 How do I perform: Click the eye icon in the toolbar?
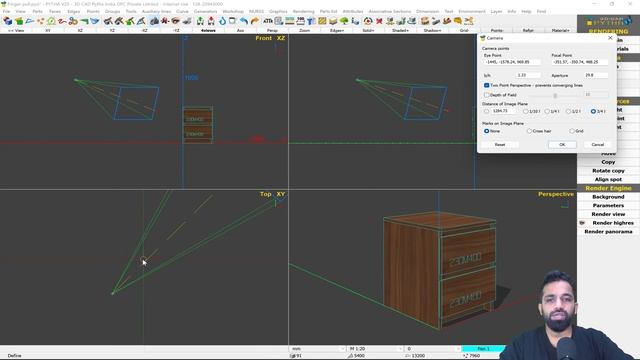click(176, 21)
